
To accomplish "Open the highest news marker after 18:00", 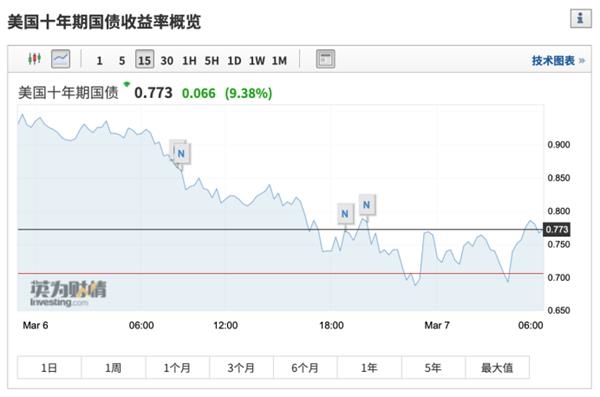I will click(x=367, y=205).
